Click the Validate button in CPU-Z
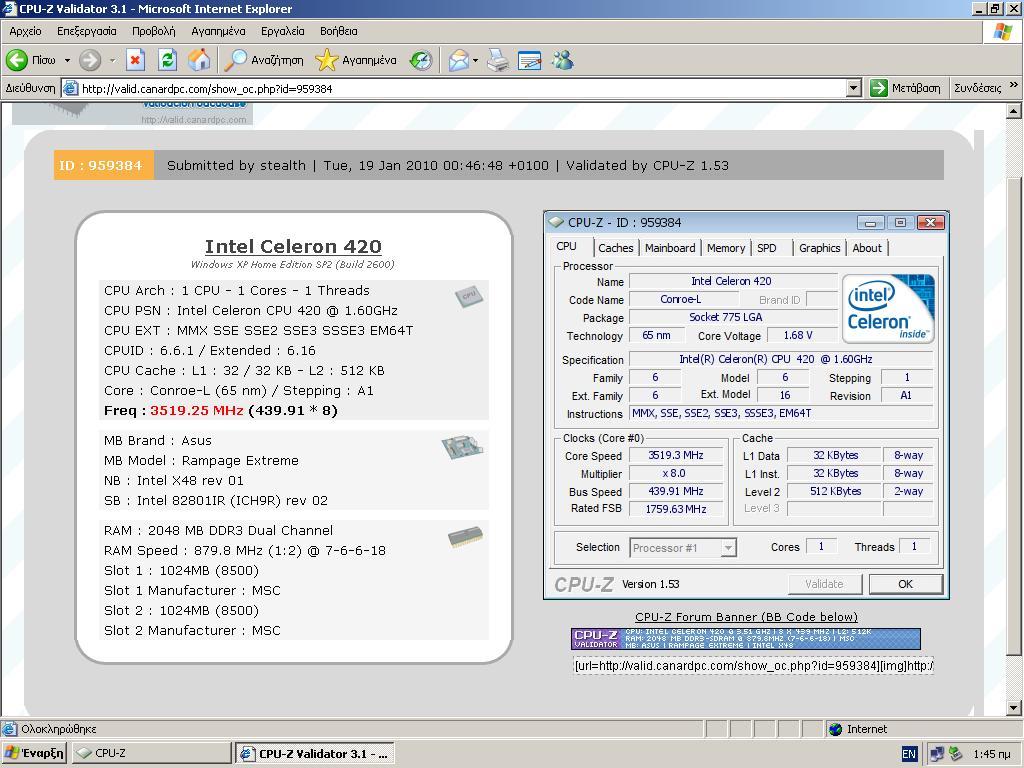1024x768 pixels. tap(825, 584)
